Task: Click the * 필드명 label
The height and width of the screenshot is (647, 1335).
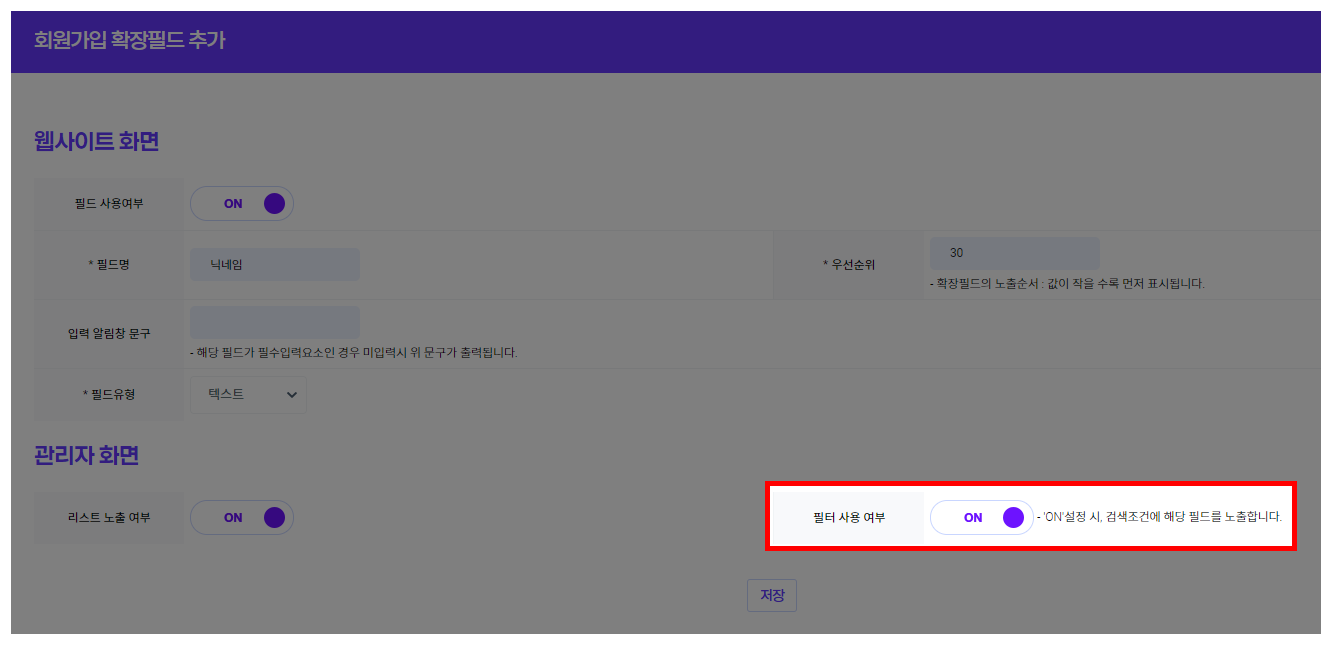Action: [109, 265]
